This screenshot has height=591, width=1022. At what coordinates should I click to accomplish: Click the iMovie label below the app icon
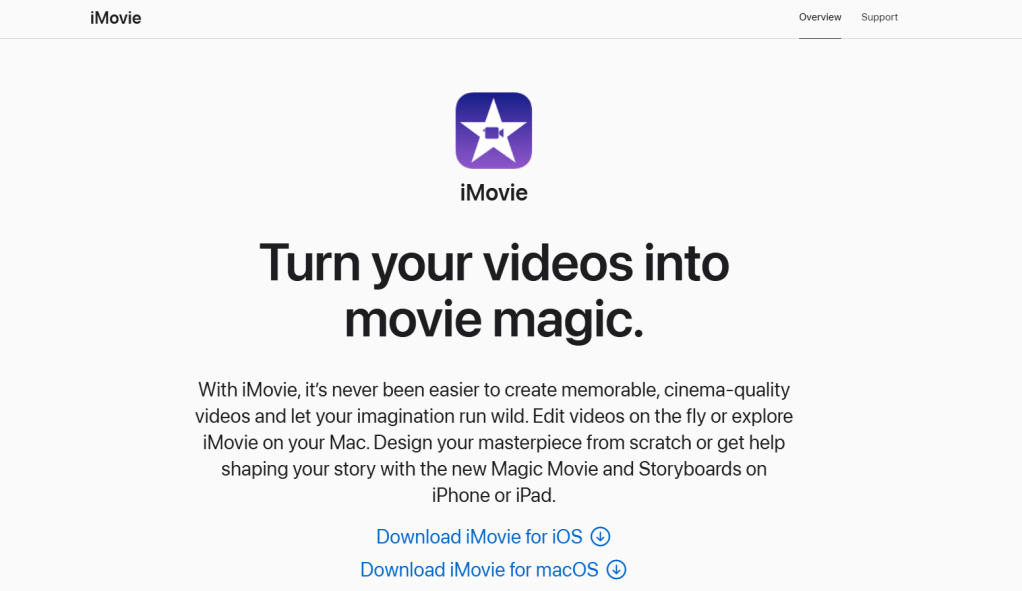coord(493,192)
